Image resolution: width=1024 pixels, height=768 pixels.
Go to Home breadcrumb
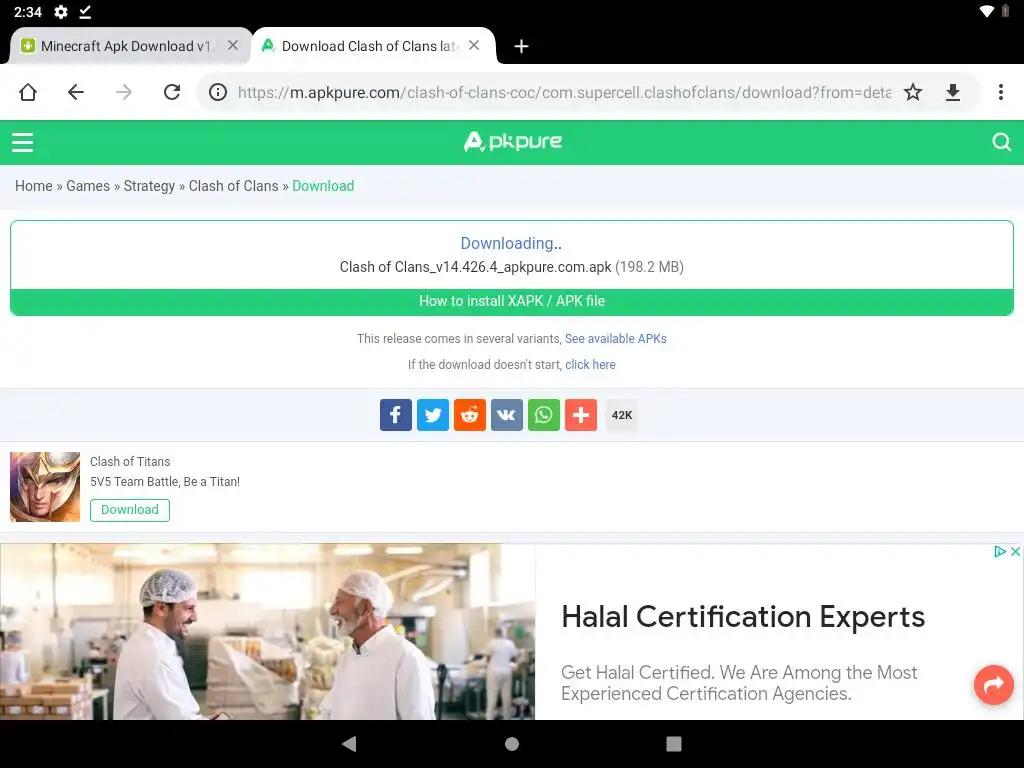point(34,186)
